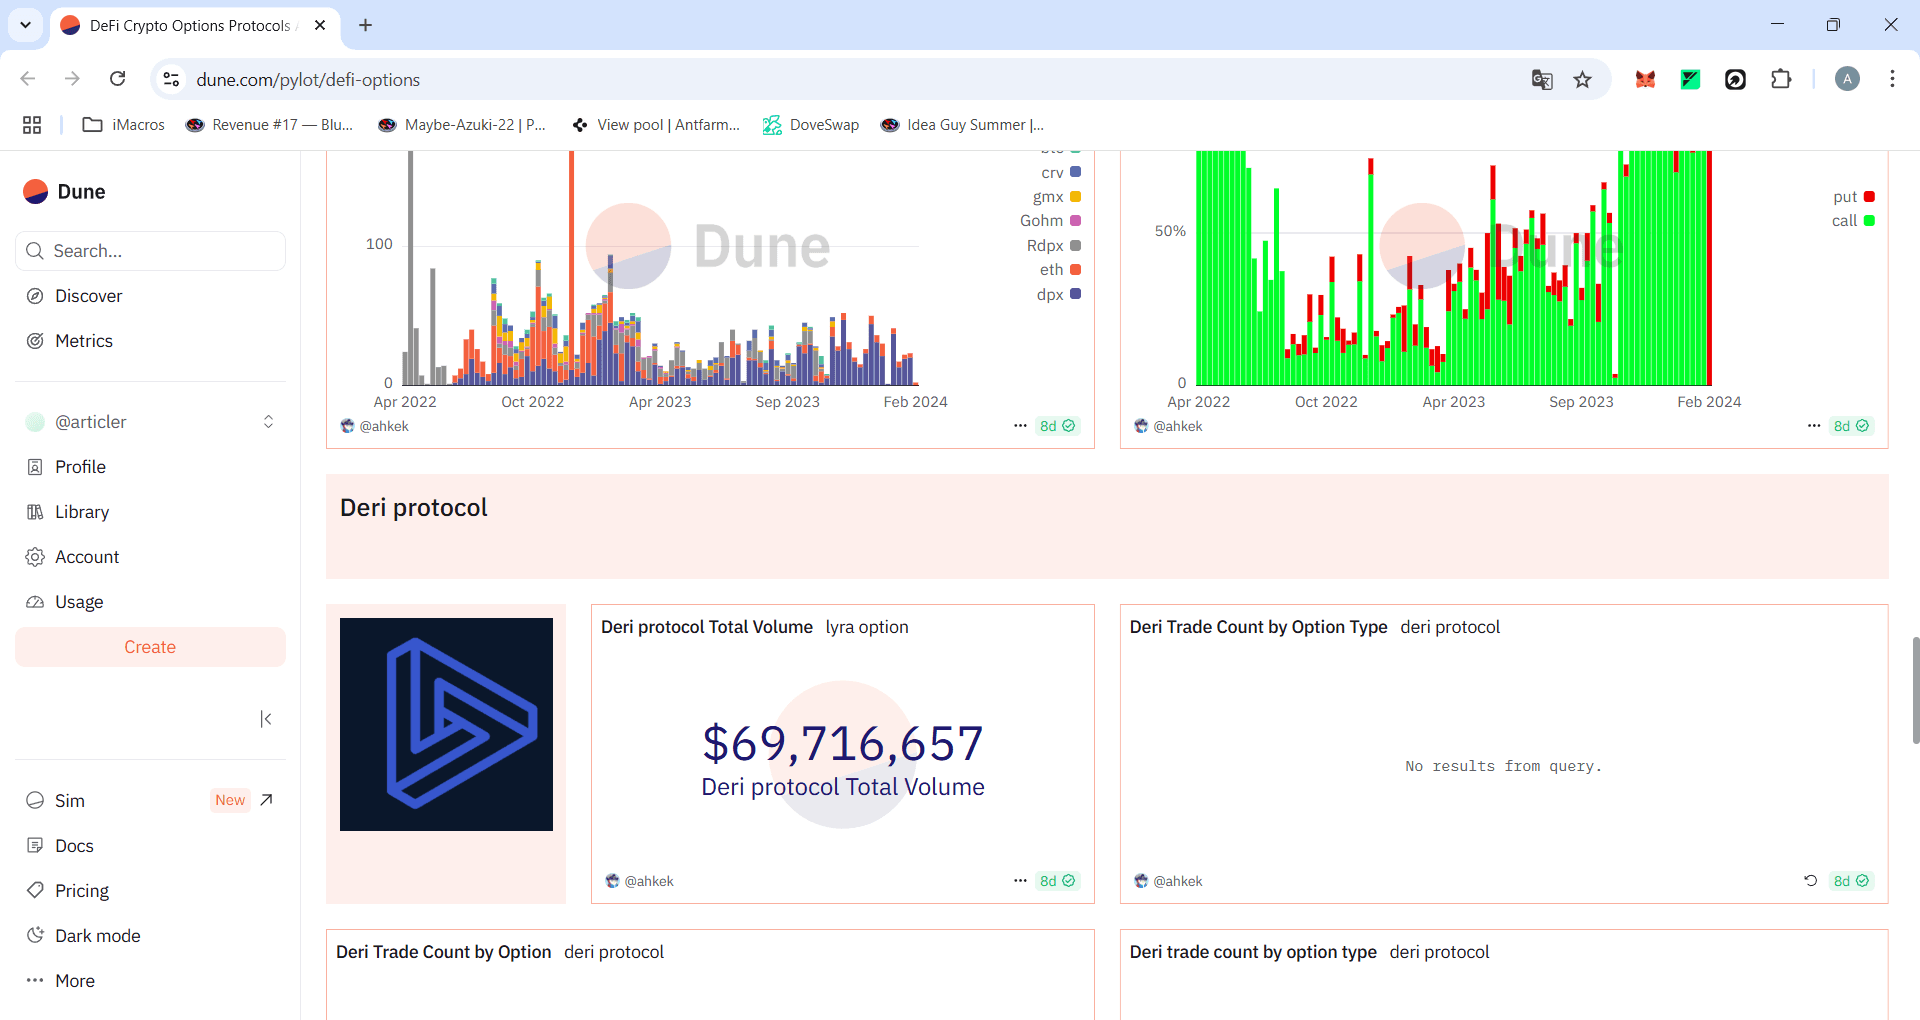Toggle the Gohm series in legend
Screen dimensions: 1920x1020
[1050, 221]
